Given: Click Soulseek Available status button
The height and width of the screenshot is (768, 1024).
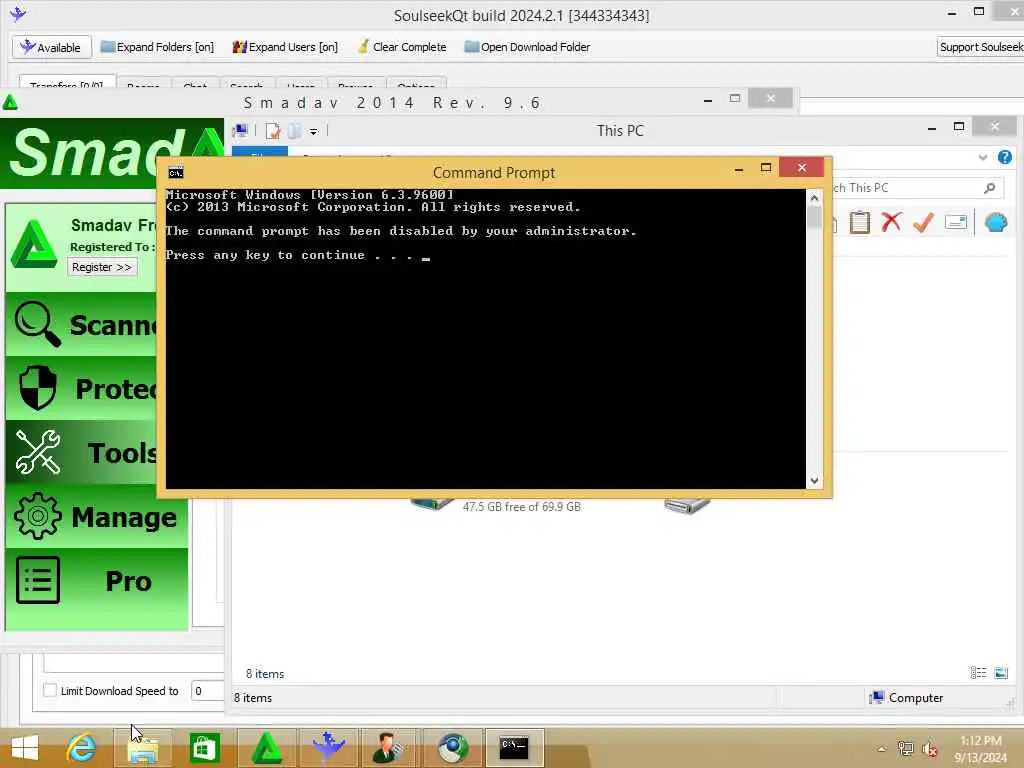Looking at the screenshot, I should (52, 47).
